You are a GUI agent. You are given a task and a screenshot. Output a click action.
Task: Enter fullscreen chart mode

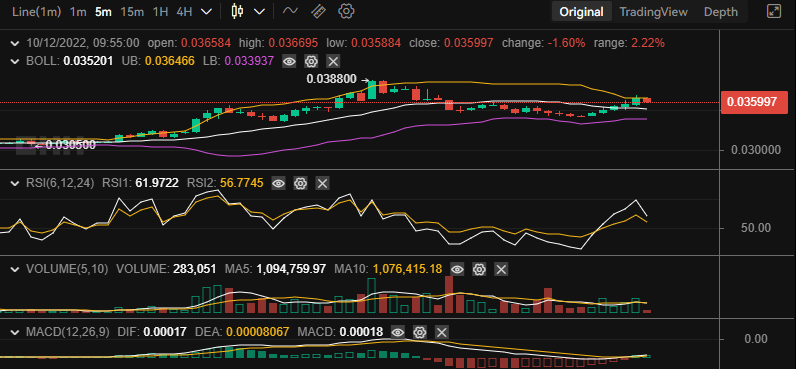773,12
